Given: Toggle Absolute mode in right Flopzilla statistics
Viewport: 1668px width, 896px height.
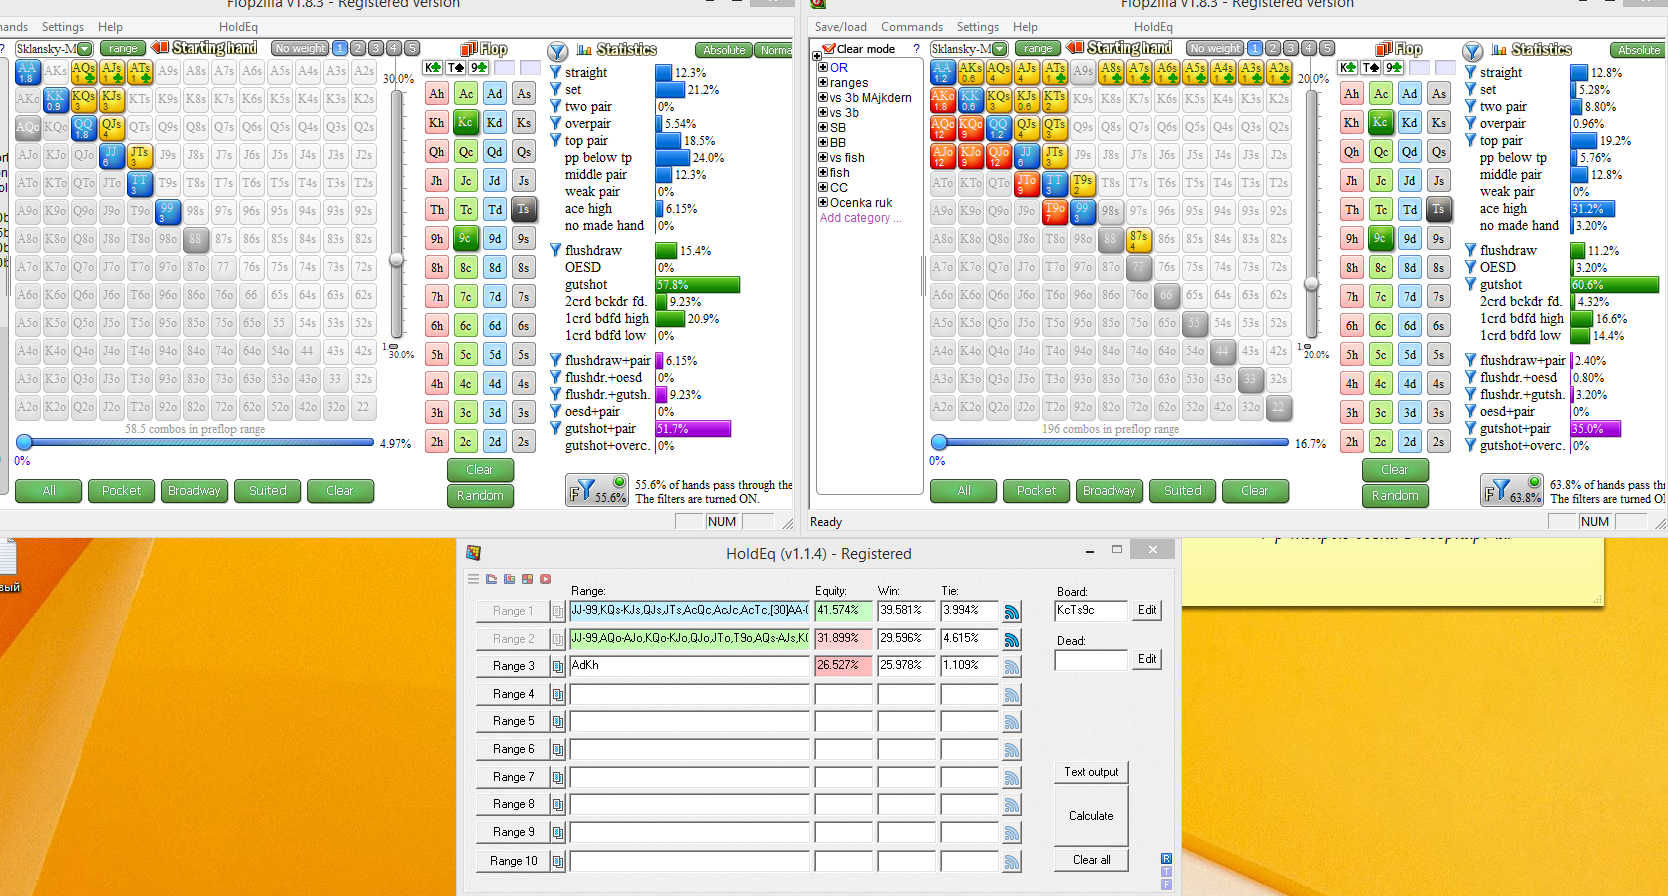Looking at the screenshot, I should pyautogui.click(x=1638, y=50).
